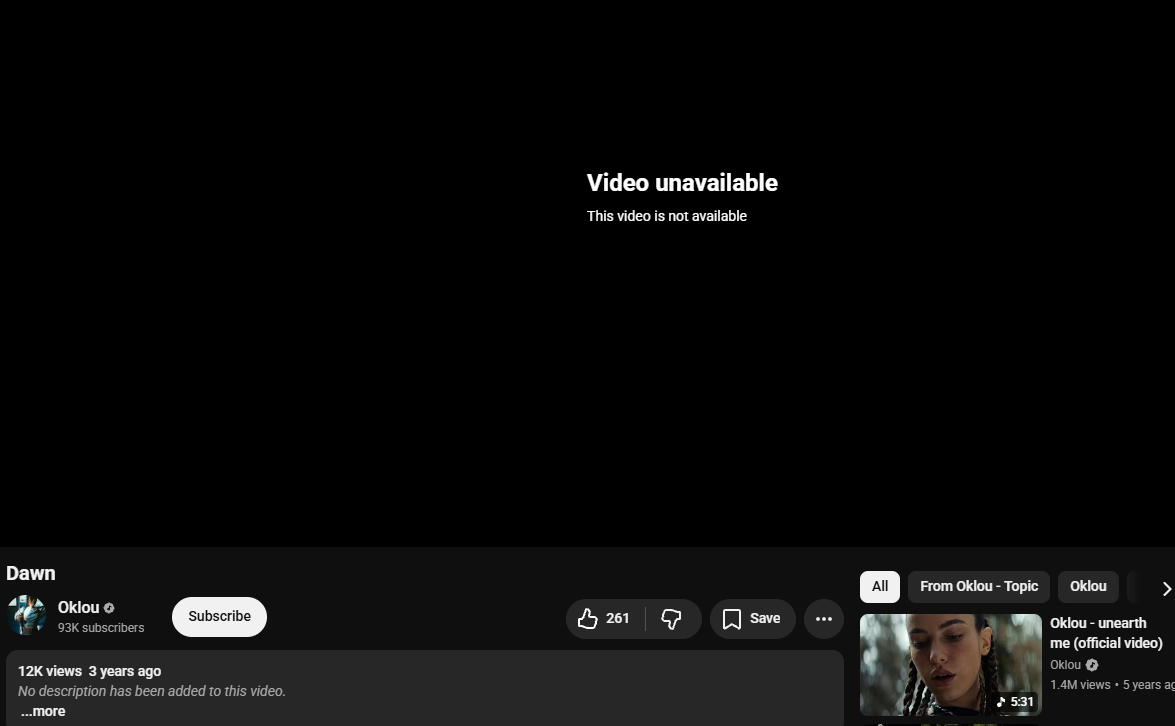The image size is (1175, 726).
Task: Expand description with ...more
Action: [43, 711]
